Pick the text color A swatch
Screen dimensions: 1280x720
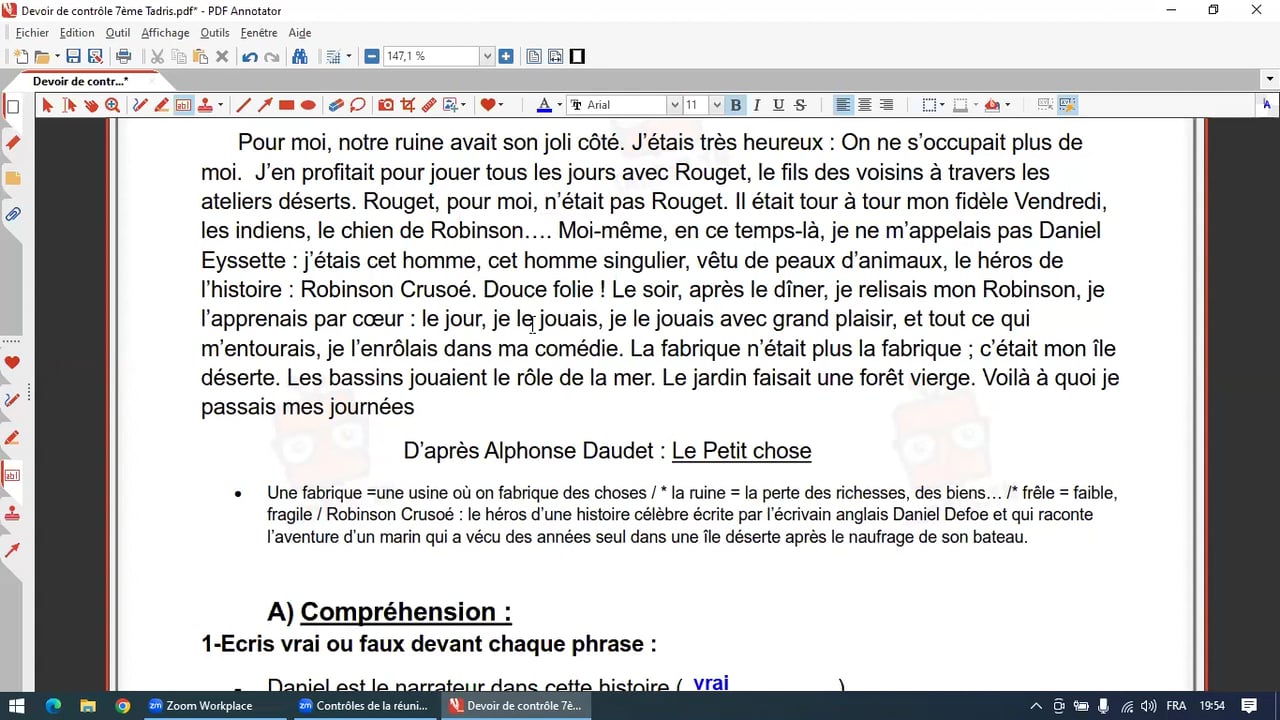click(x=544, y=105)
